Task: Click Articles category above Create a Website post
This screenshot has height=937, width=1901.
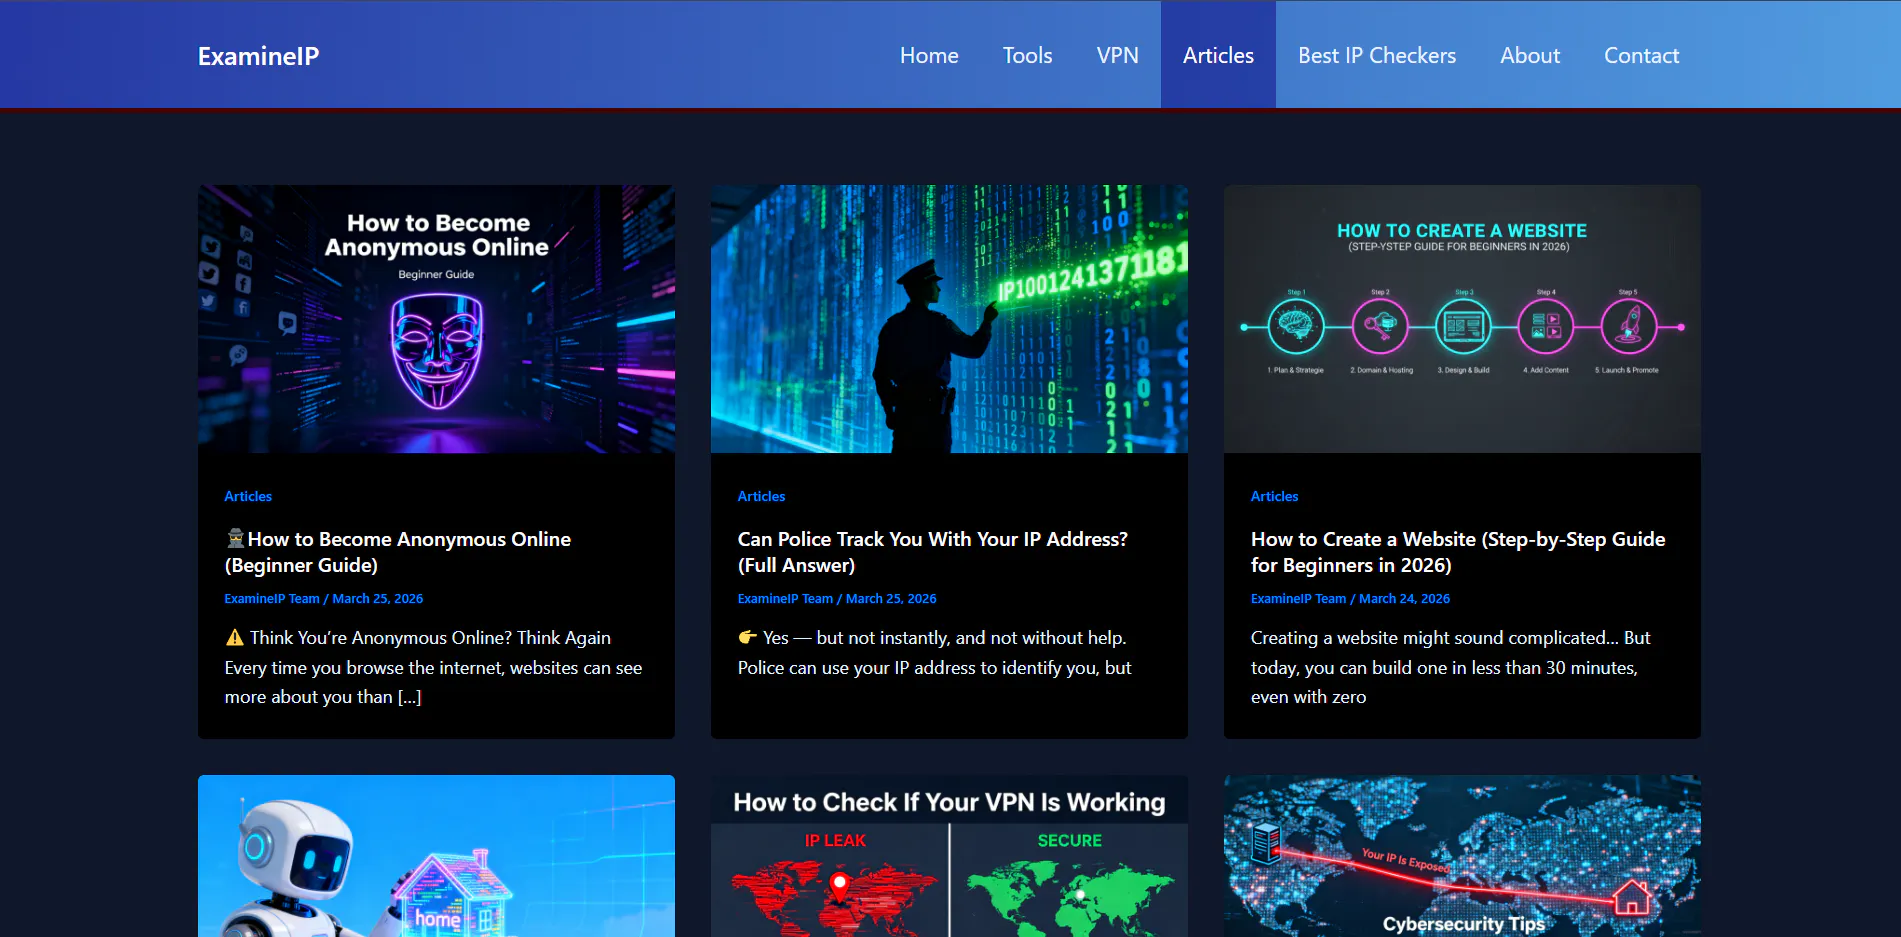Action: click(x=1274, y=496)
